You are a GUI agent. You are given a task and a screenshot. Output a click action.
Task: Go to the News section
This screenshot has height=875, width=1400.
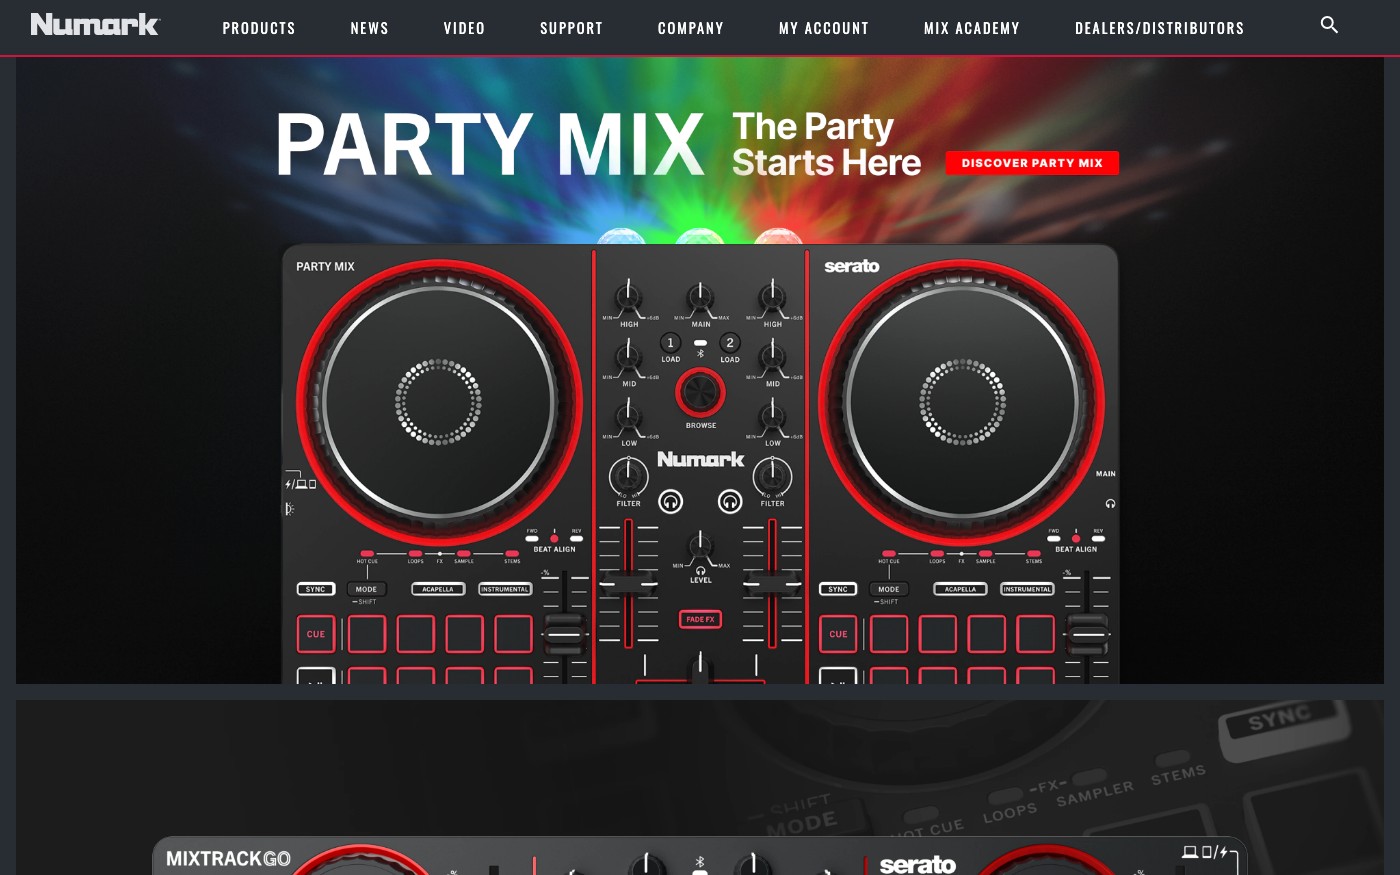click(x=369, y=28)
